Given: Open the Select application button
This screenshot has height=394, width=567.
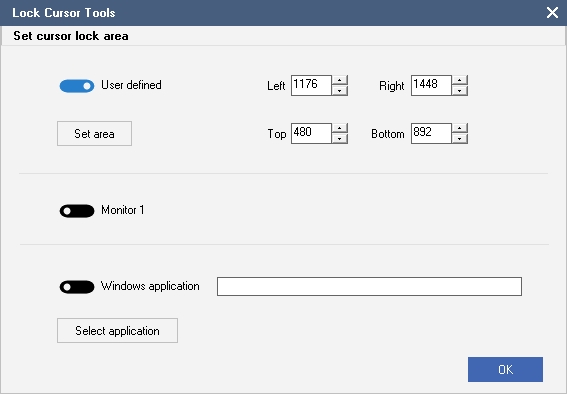Looking at the screenshot, I should (x=118, y=330).
